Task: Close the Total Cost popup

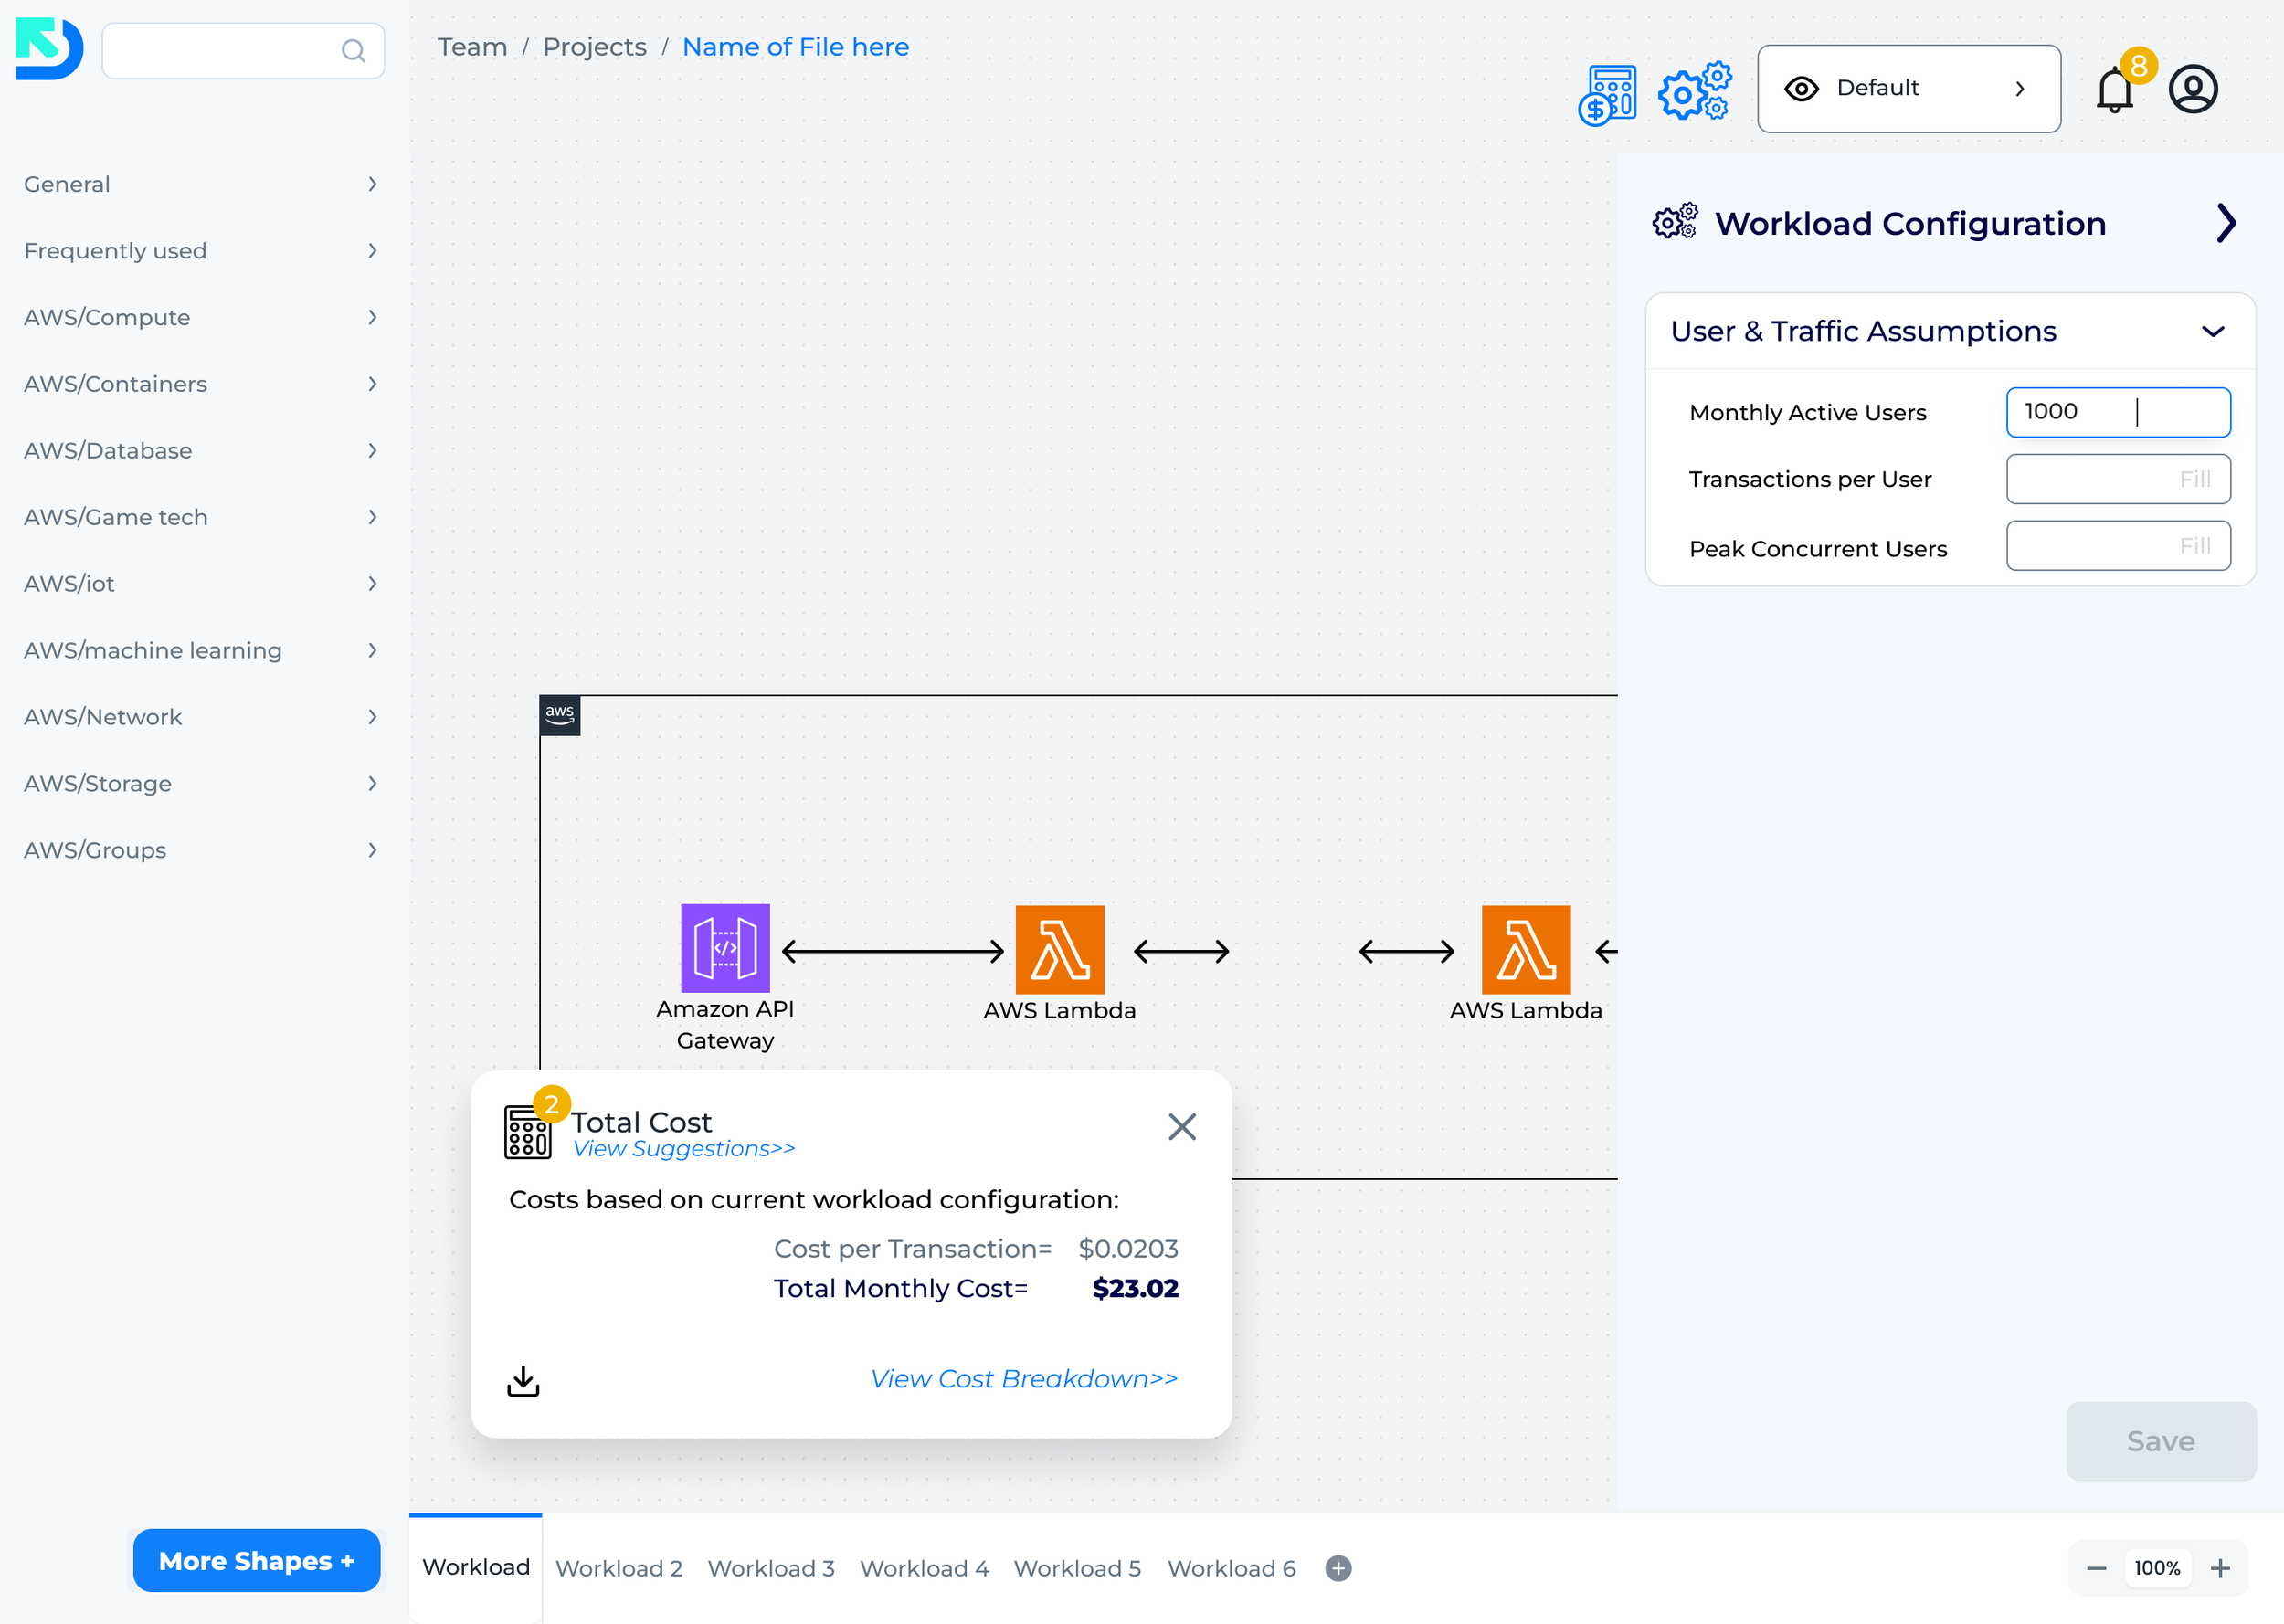Action: point(1182,1127)
